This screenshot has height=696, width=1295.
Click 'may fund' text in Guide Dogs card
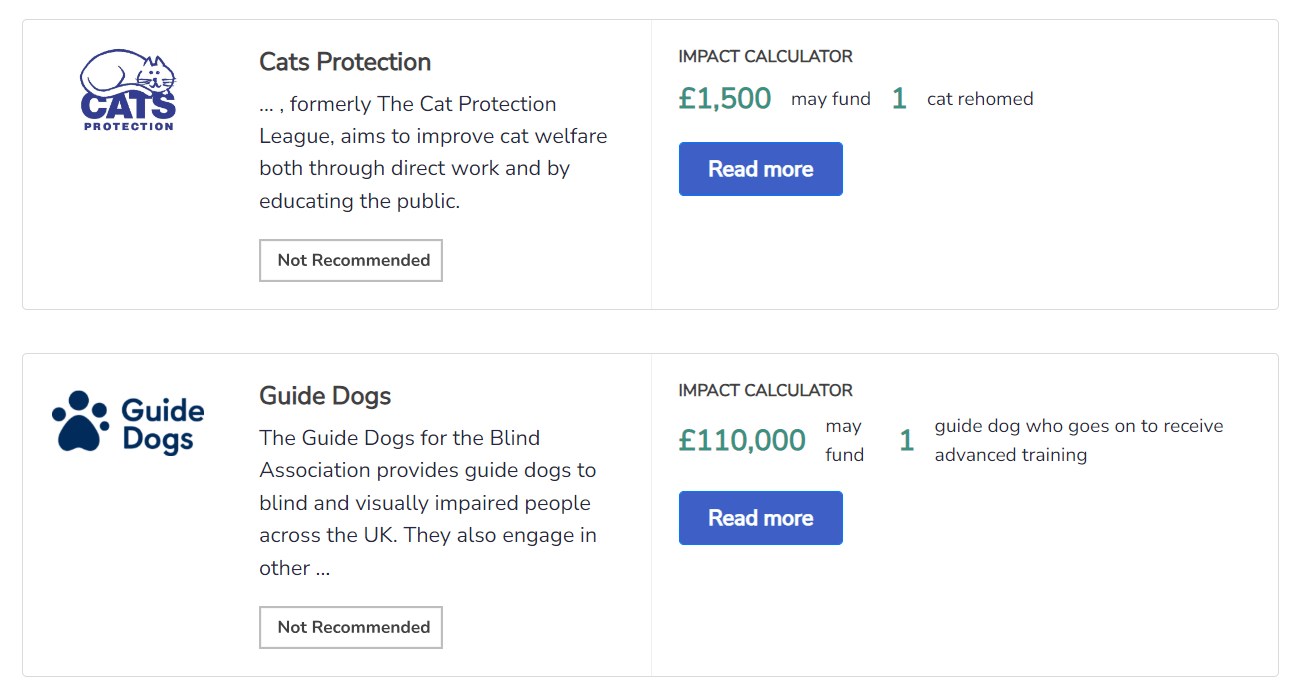point(844,440)
